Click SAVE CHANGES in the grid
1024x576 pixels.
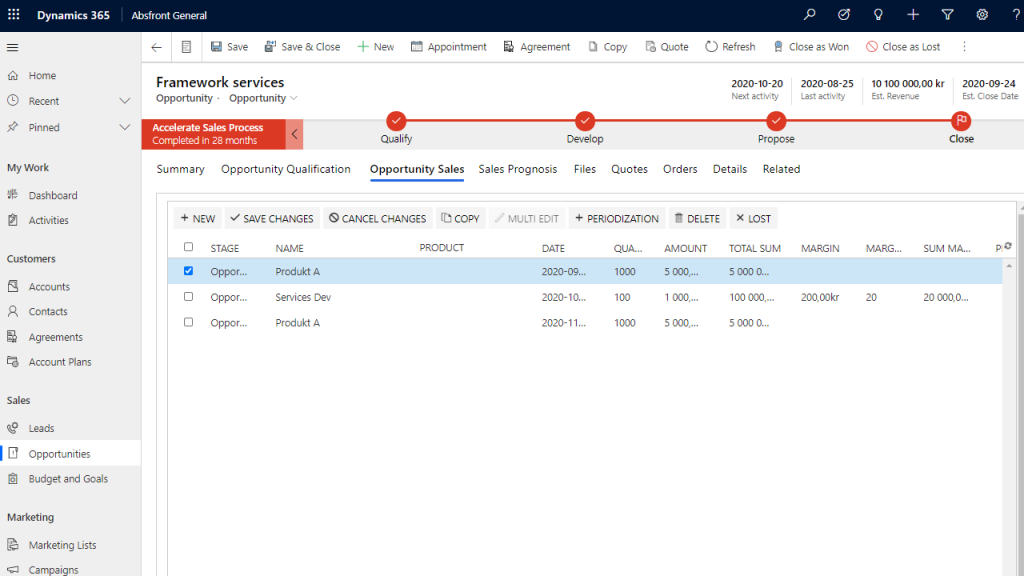[x=272, y=218]
